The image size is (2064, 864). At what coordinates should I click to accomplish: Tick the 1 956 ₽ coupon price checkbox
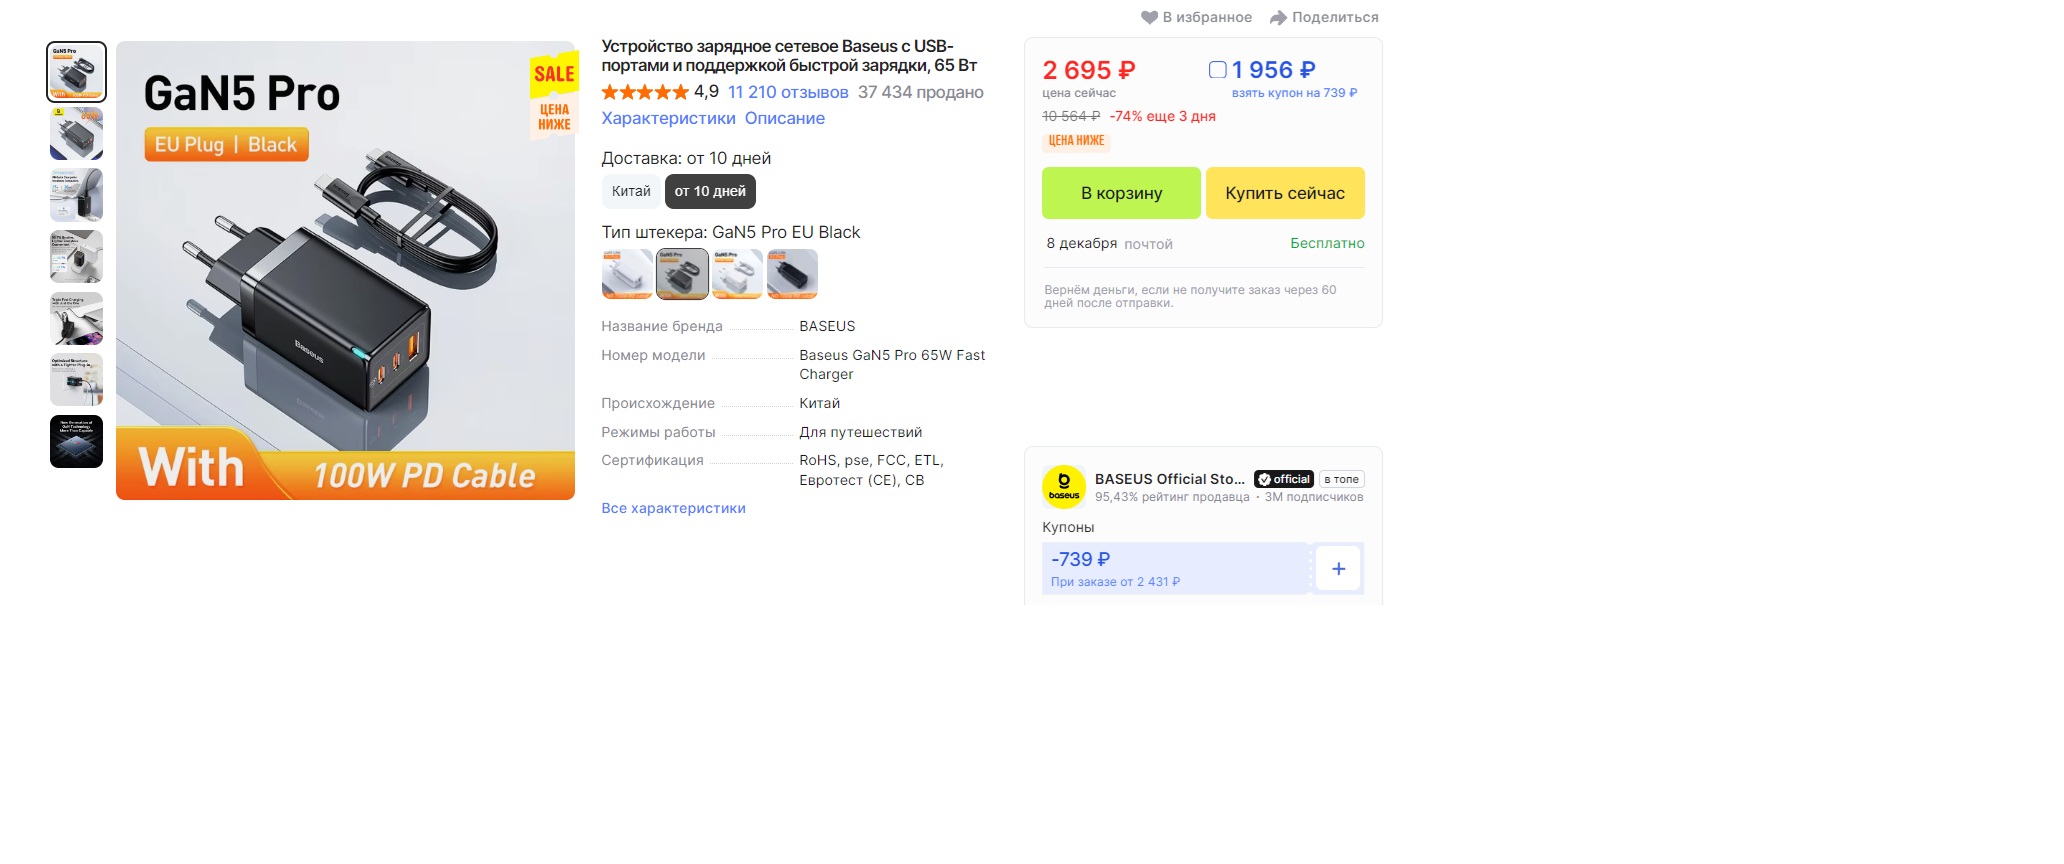click(1217, 70)
